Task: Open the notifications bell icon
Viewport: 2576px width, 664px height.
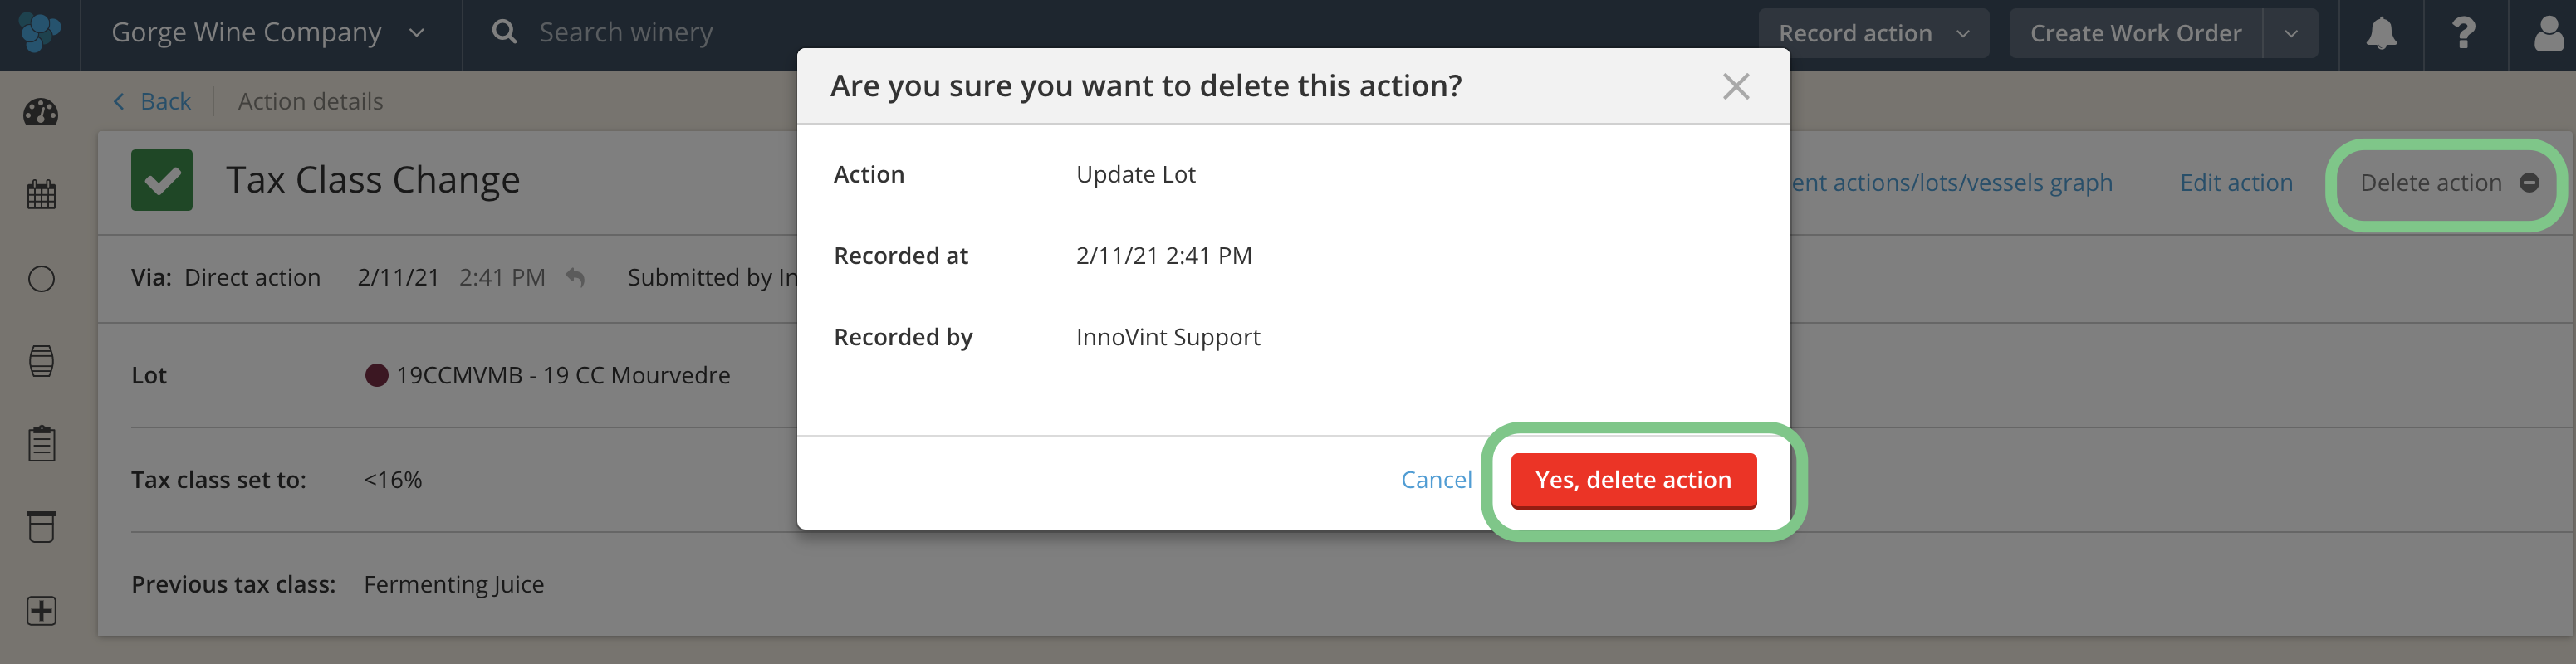Action: (2381, 33)
